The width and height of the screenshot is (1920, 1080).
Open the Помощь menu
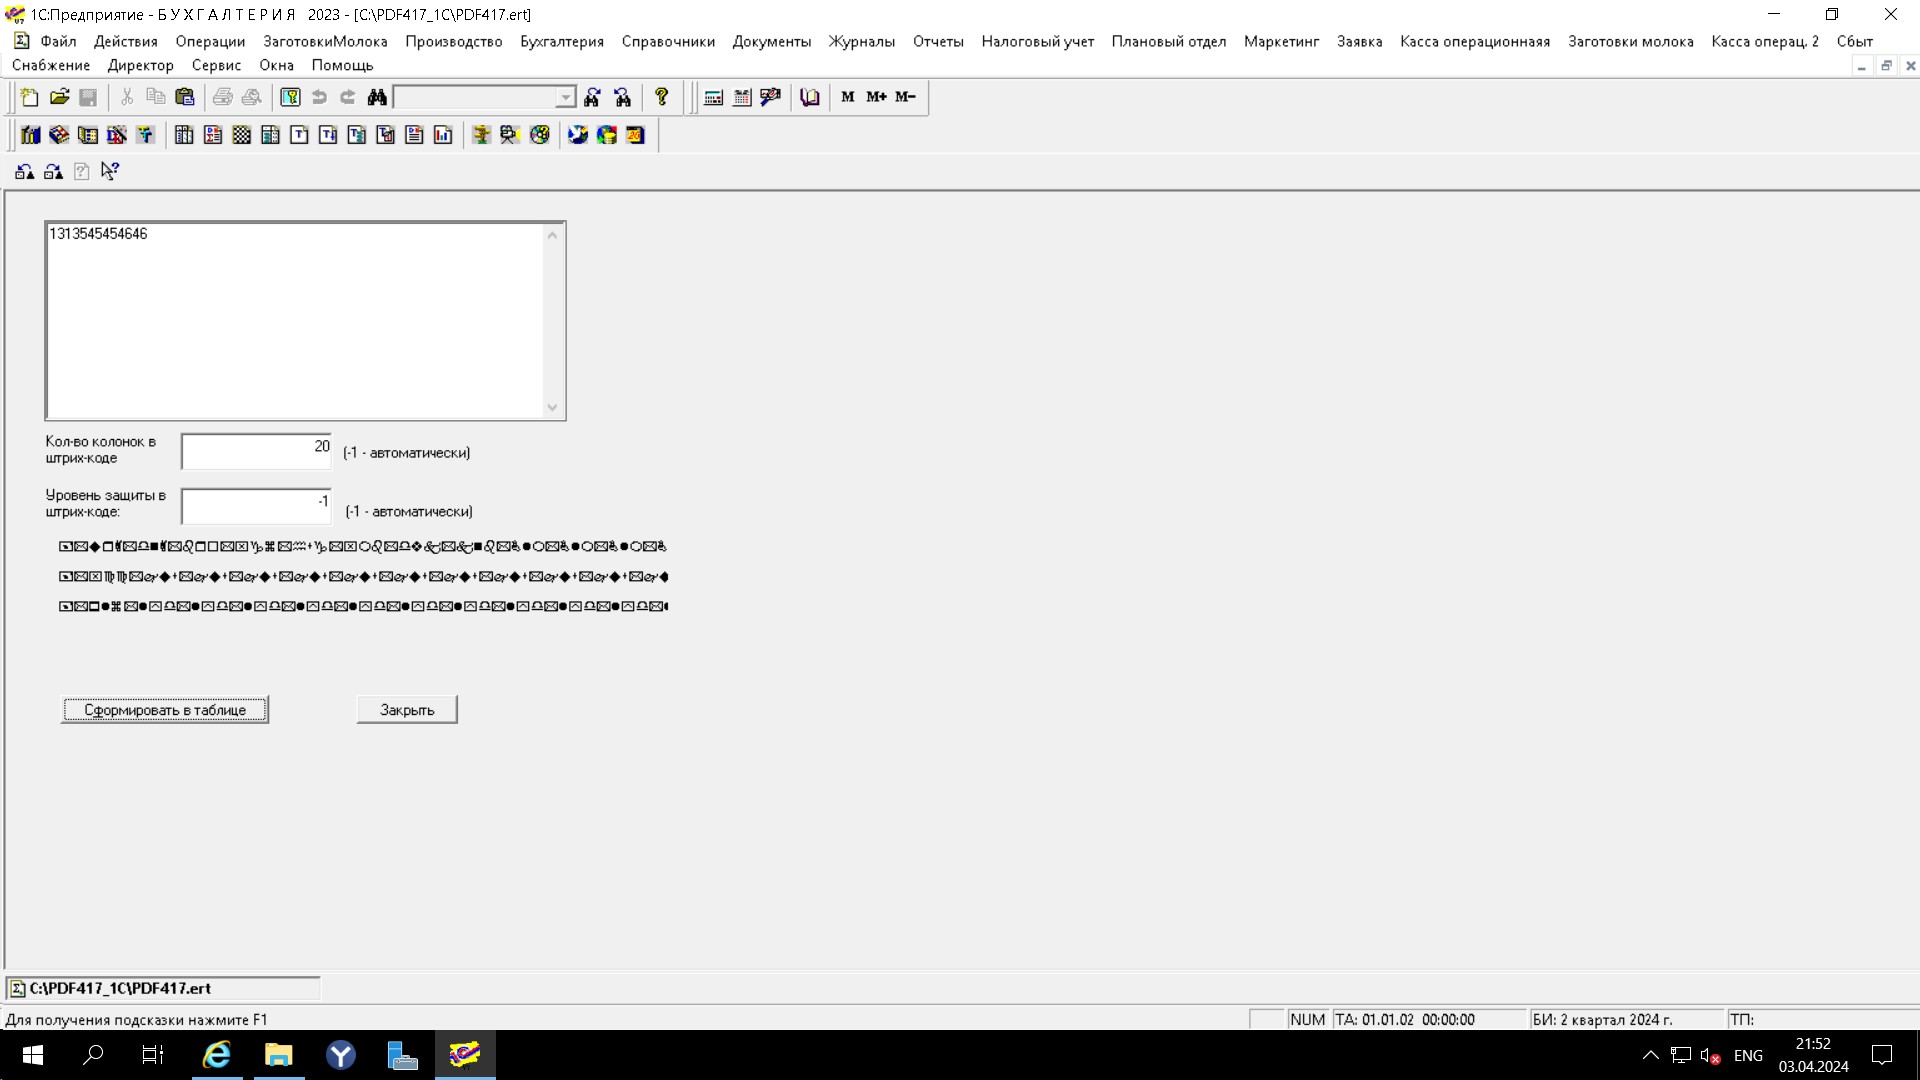[x=342, y=65]
